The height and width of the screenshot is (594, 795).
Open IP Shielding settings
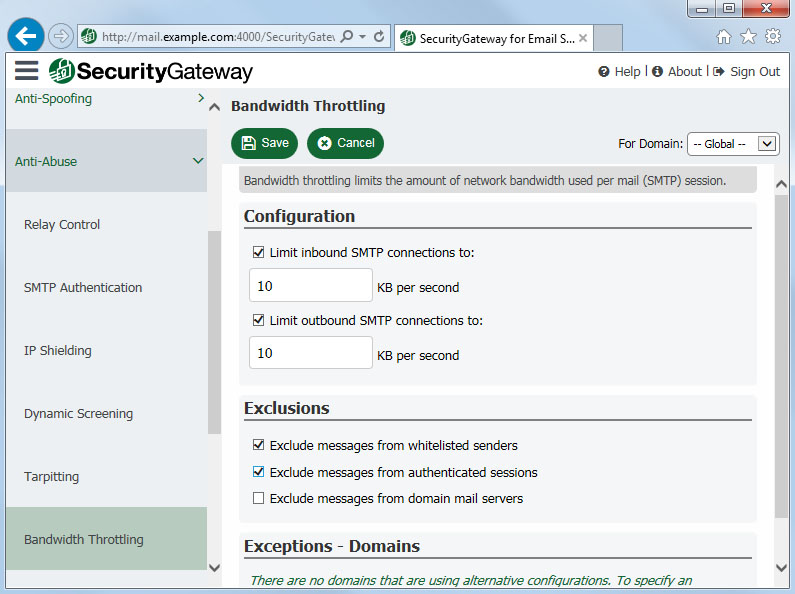click(106, 350)
